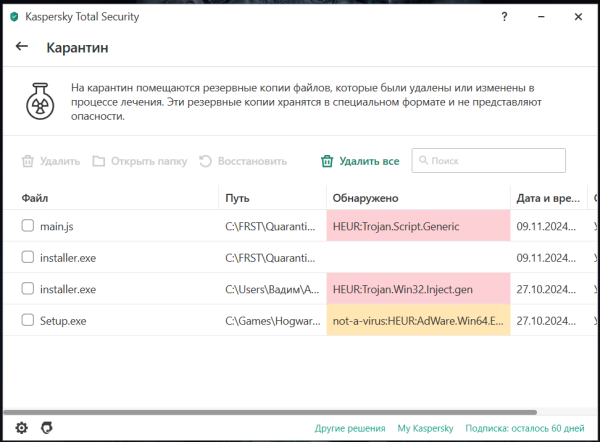Screen dimensions: 600x442
Task: Sort by the Файл column header
Action: click(35, 198)
